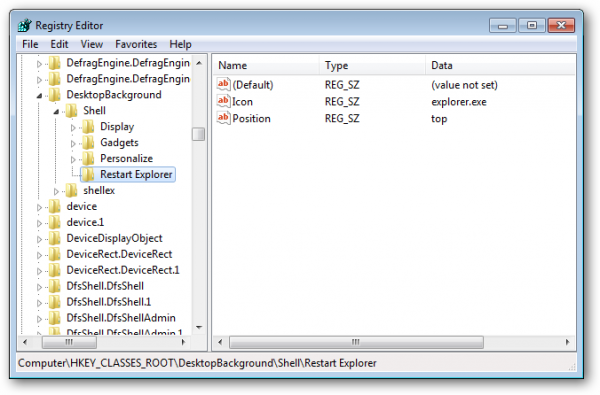Image resolution: width=600 pixels, height=395 pixels.
Task: Click the explorer.exe data cell
Action: (459, 102)
